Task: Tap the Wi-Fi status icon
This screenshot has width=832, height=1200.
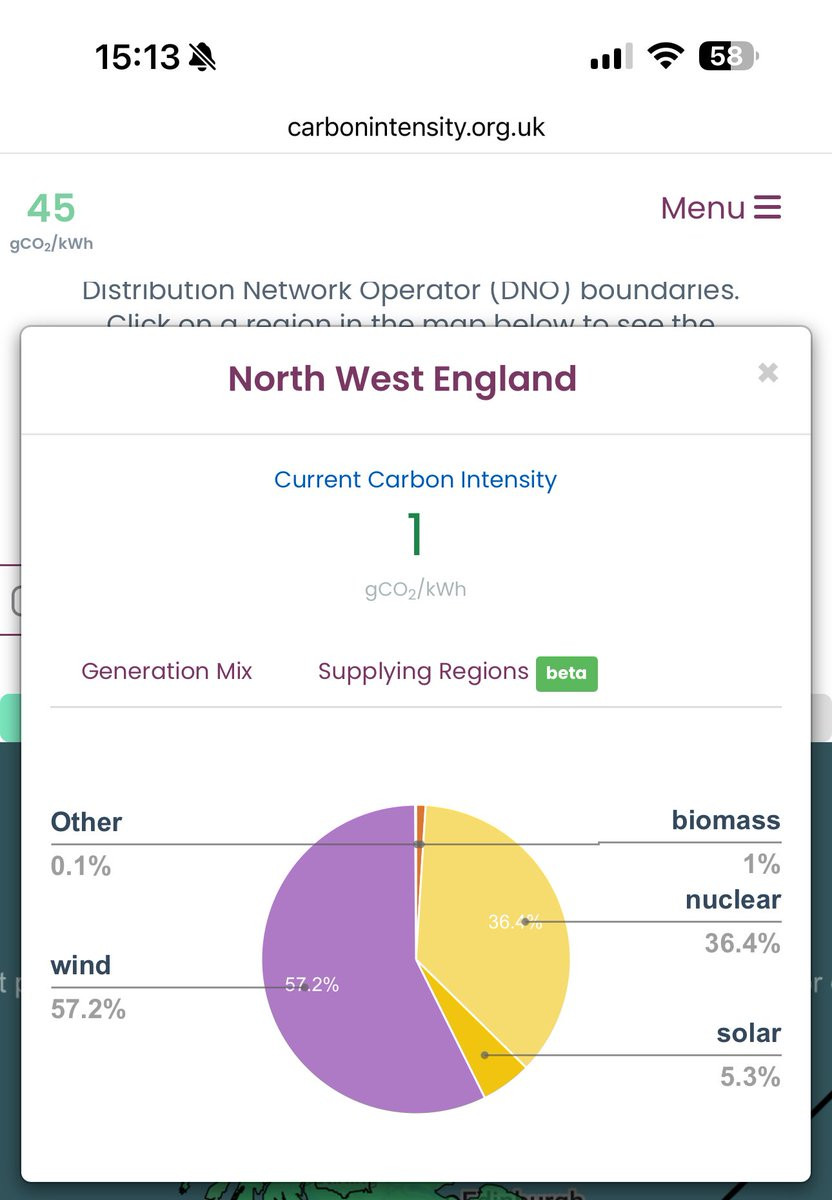Action: tap(665, 57)
